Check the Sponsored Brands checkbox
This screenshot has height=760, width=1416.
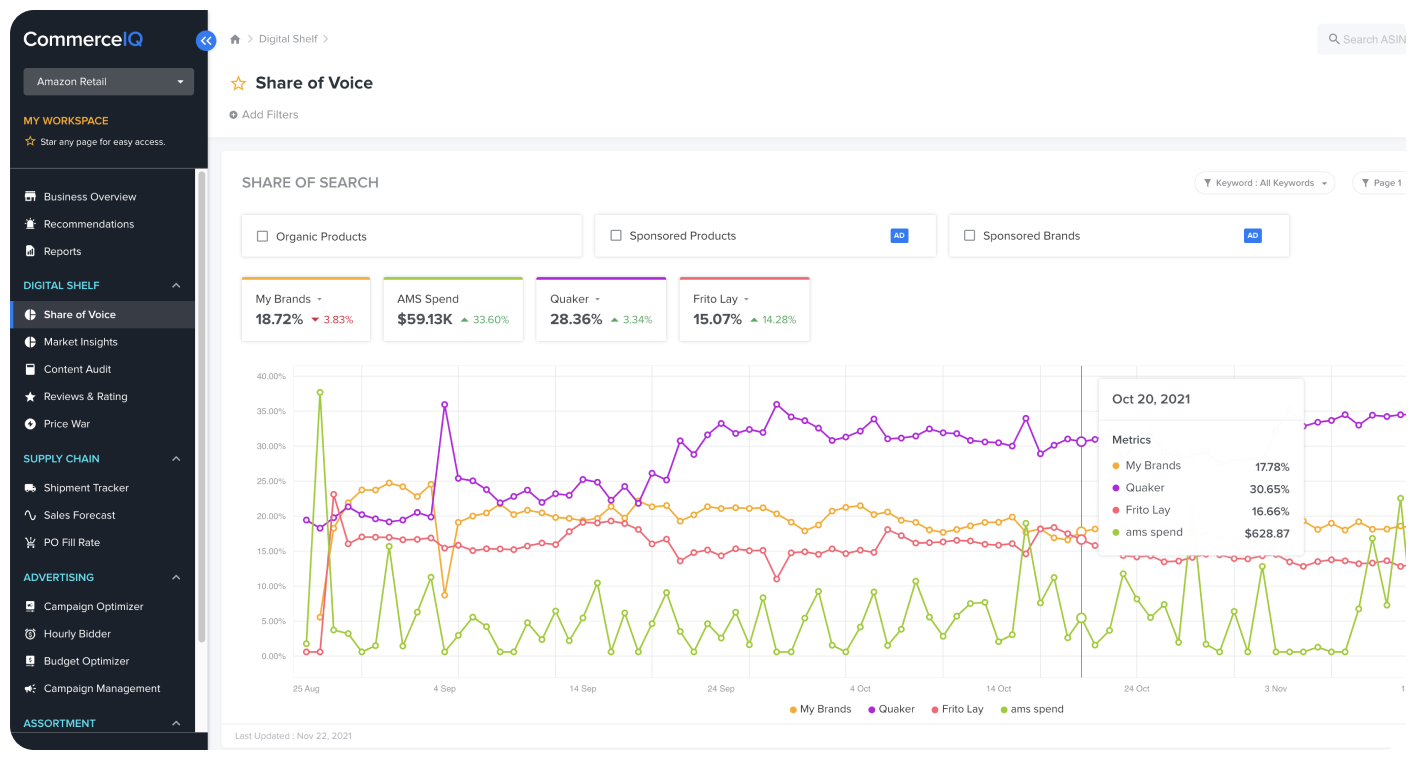(x=969, y=236)
